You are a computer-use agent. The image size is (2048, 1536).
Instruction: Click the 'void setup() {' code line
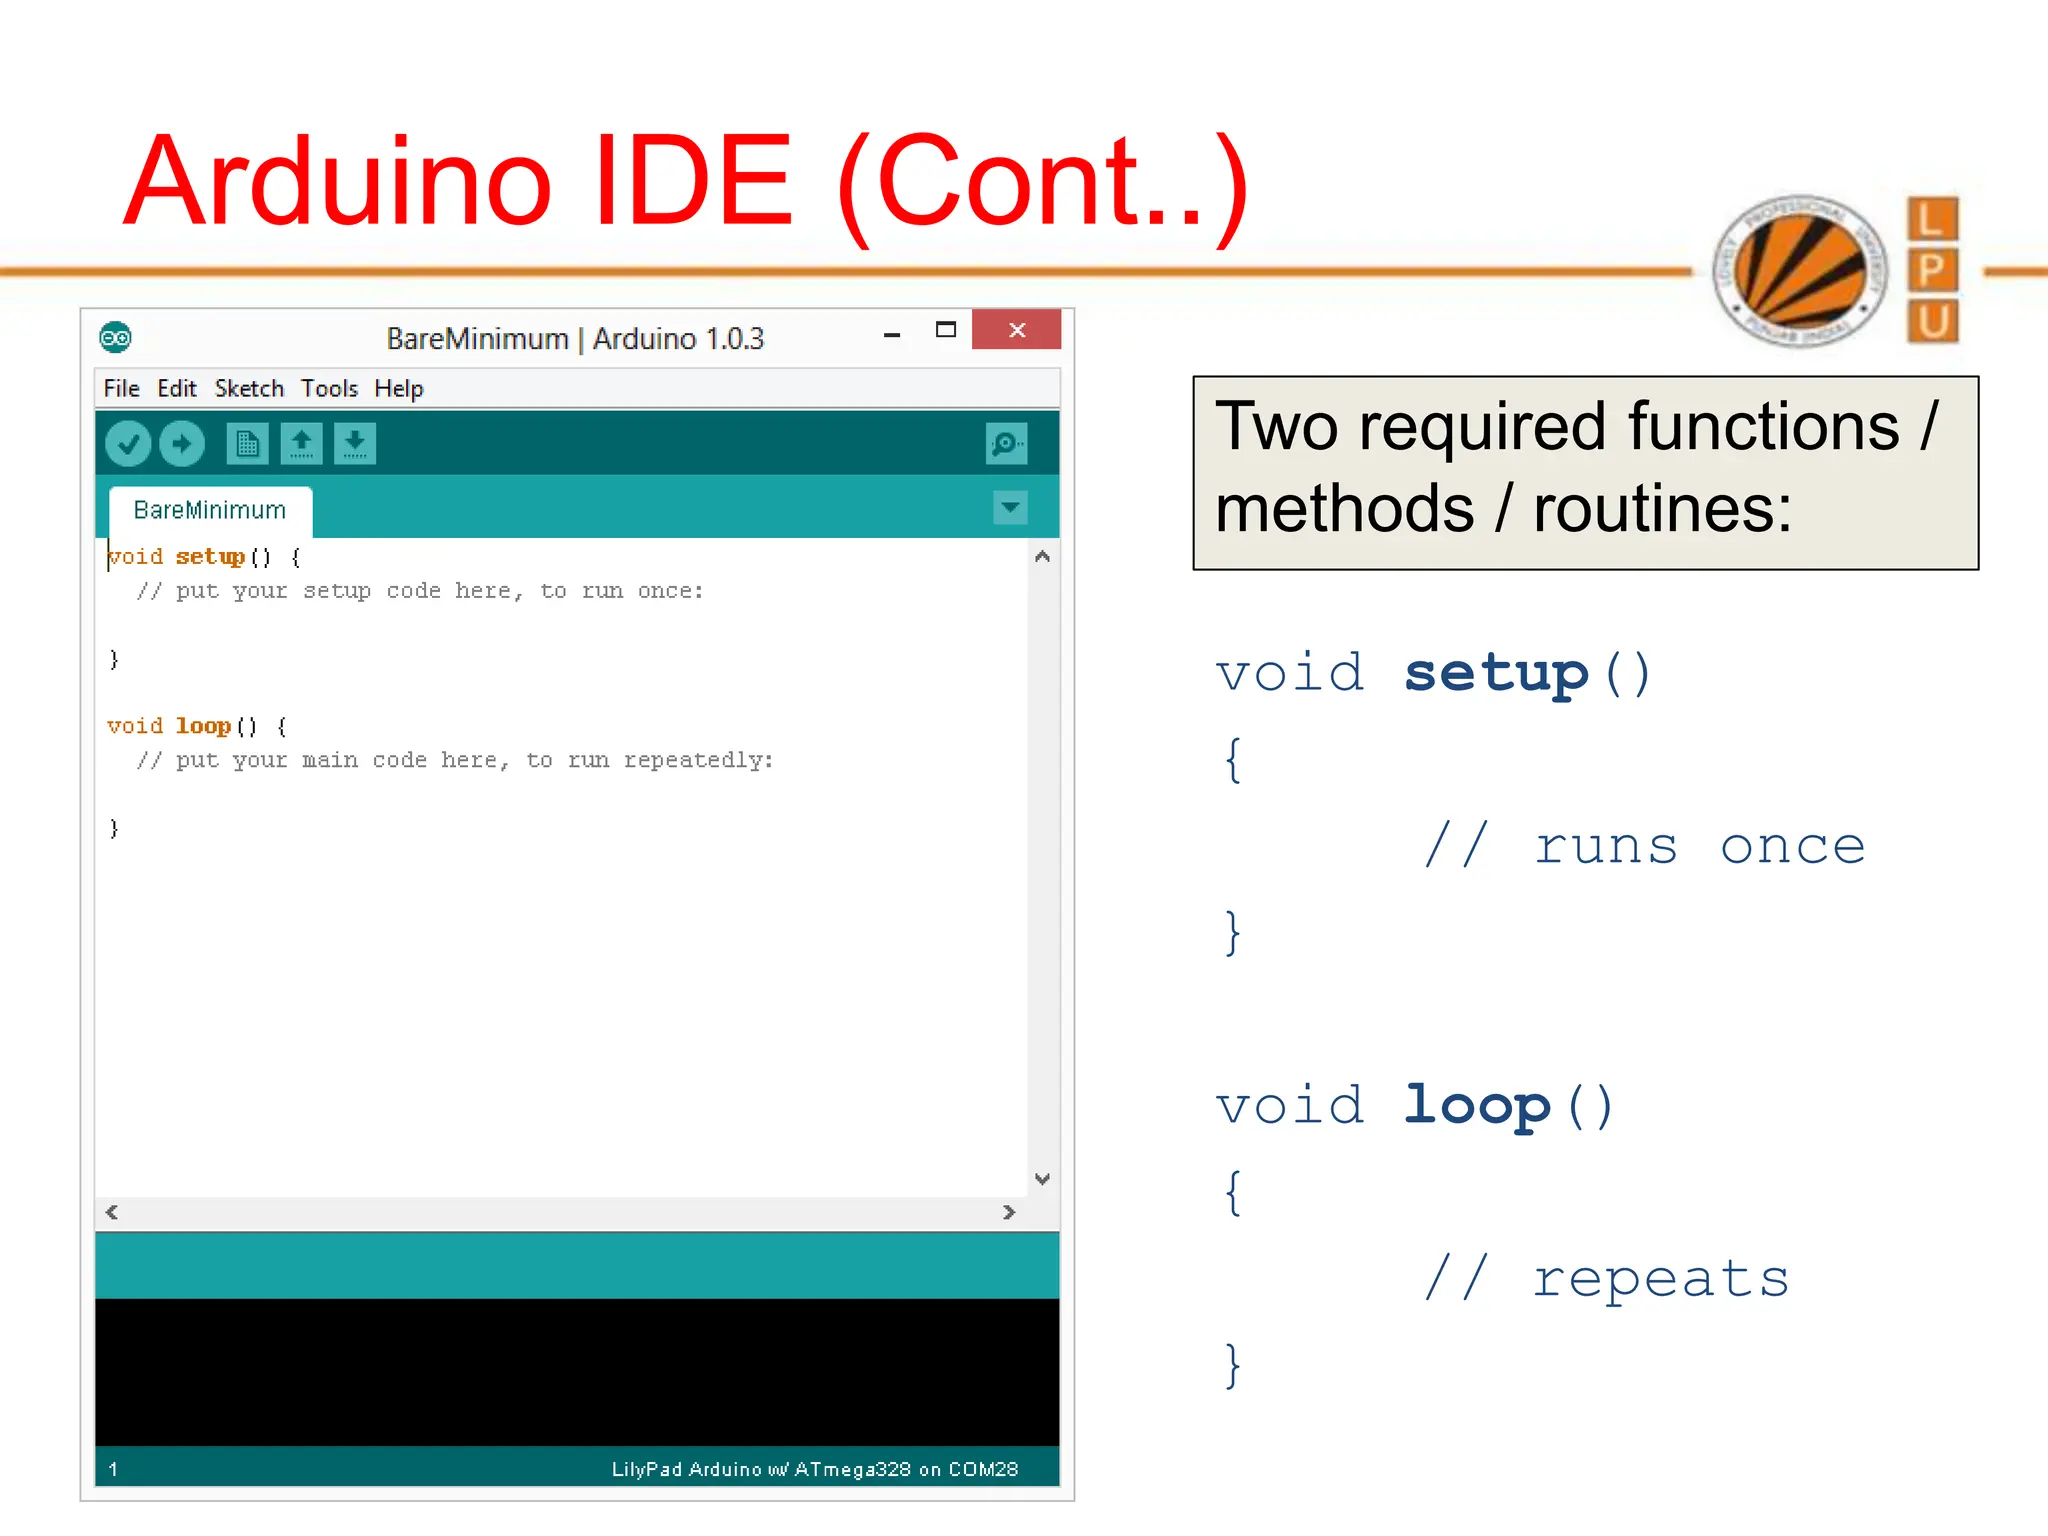click(x=204, y=557)
